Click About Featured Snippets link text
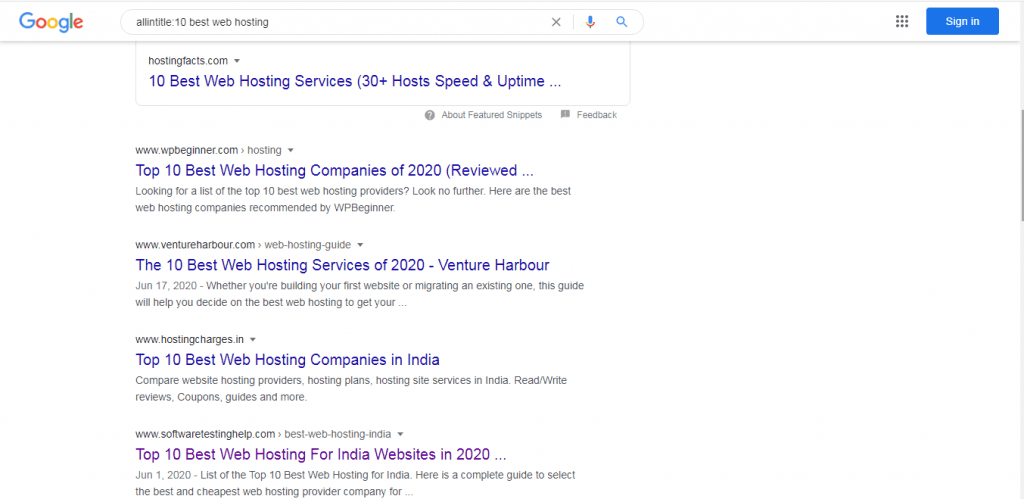Screen dimensions: 1024x499 (x=492, y=115)
